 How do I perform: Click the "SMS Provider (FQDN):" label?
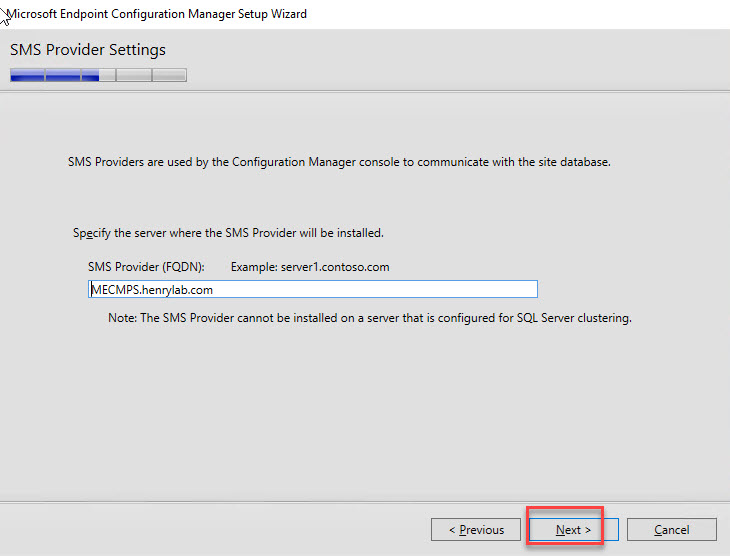[146, 267]
